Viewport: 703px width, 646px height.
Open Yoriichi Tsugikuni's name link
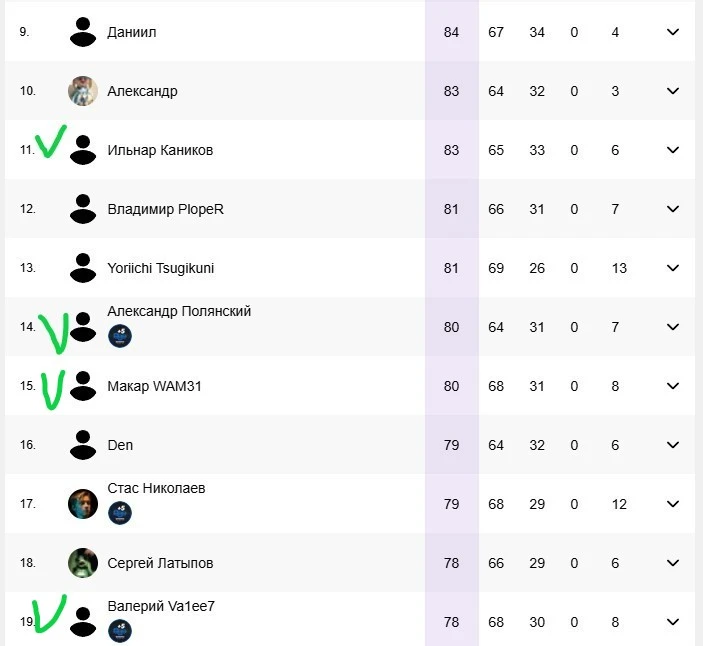pos(161,268)
